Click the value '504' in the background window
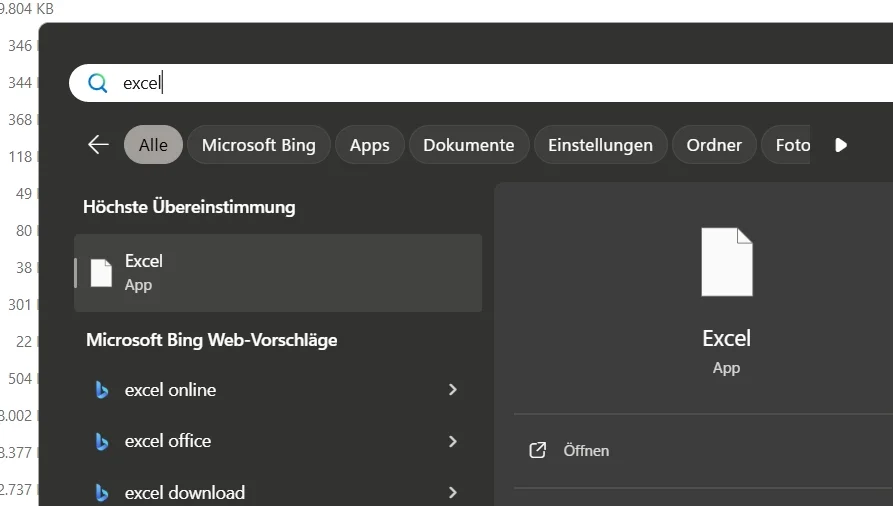 [20, 379]
